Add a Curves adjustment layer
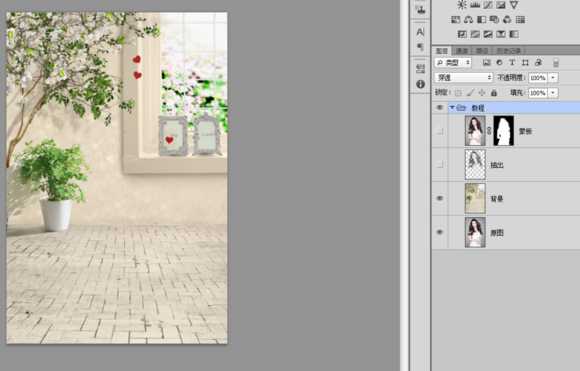The height and width of the screenshot is (371, 580). pyautogui.click(x=488, y=5)
